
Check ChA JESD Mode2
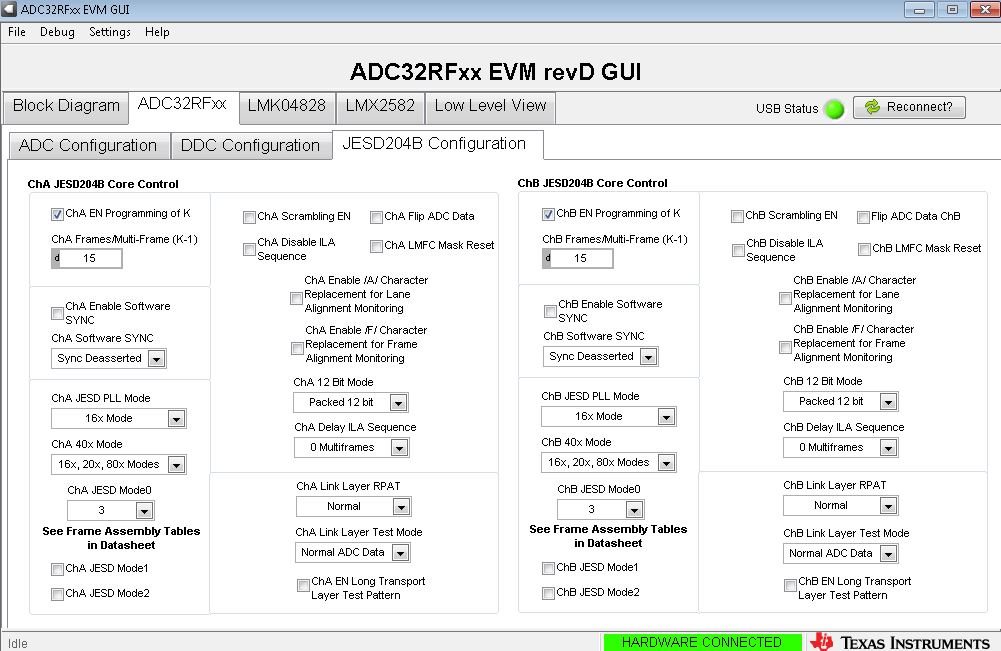coord(57,594)
